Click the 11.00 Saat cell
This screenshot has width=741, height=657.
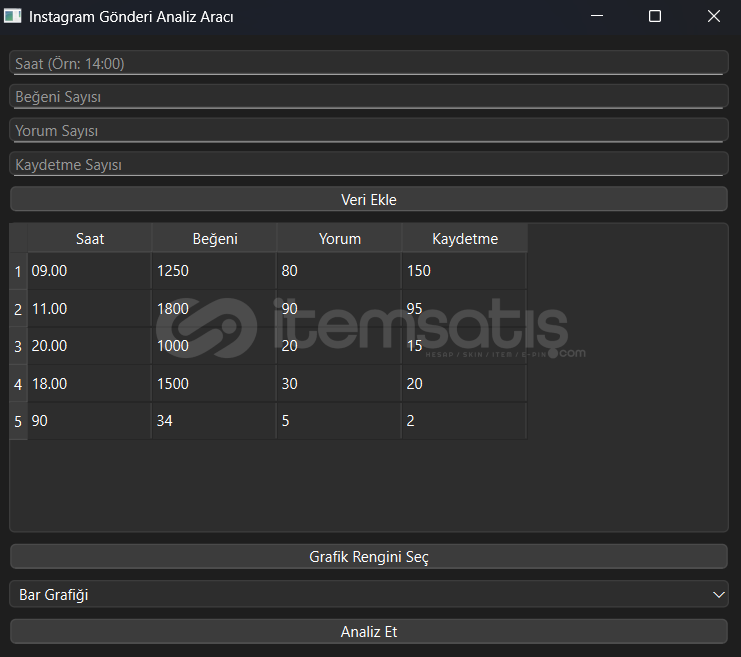coord(90,309)
